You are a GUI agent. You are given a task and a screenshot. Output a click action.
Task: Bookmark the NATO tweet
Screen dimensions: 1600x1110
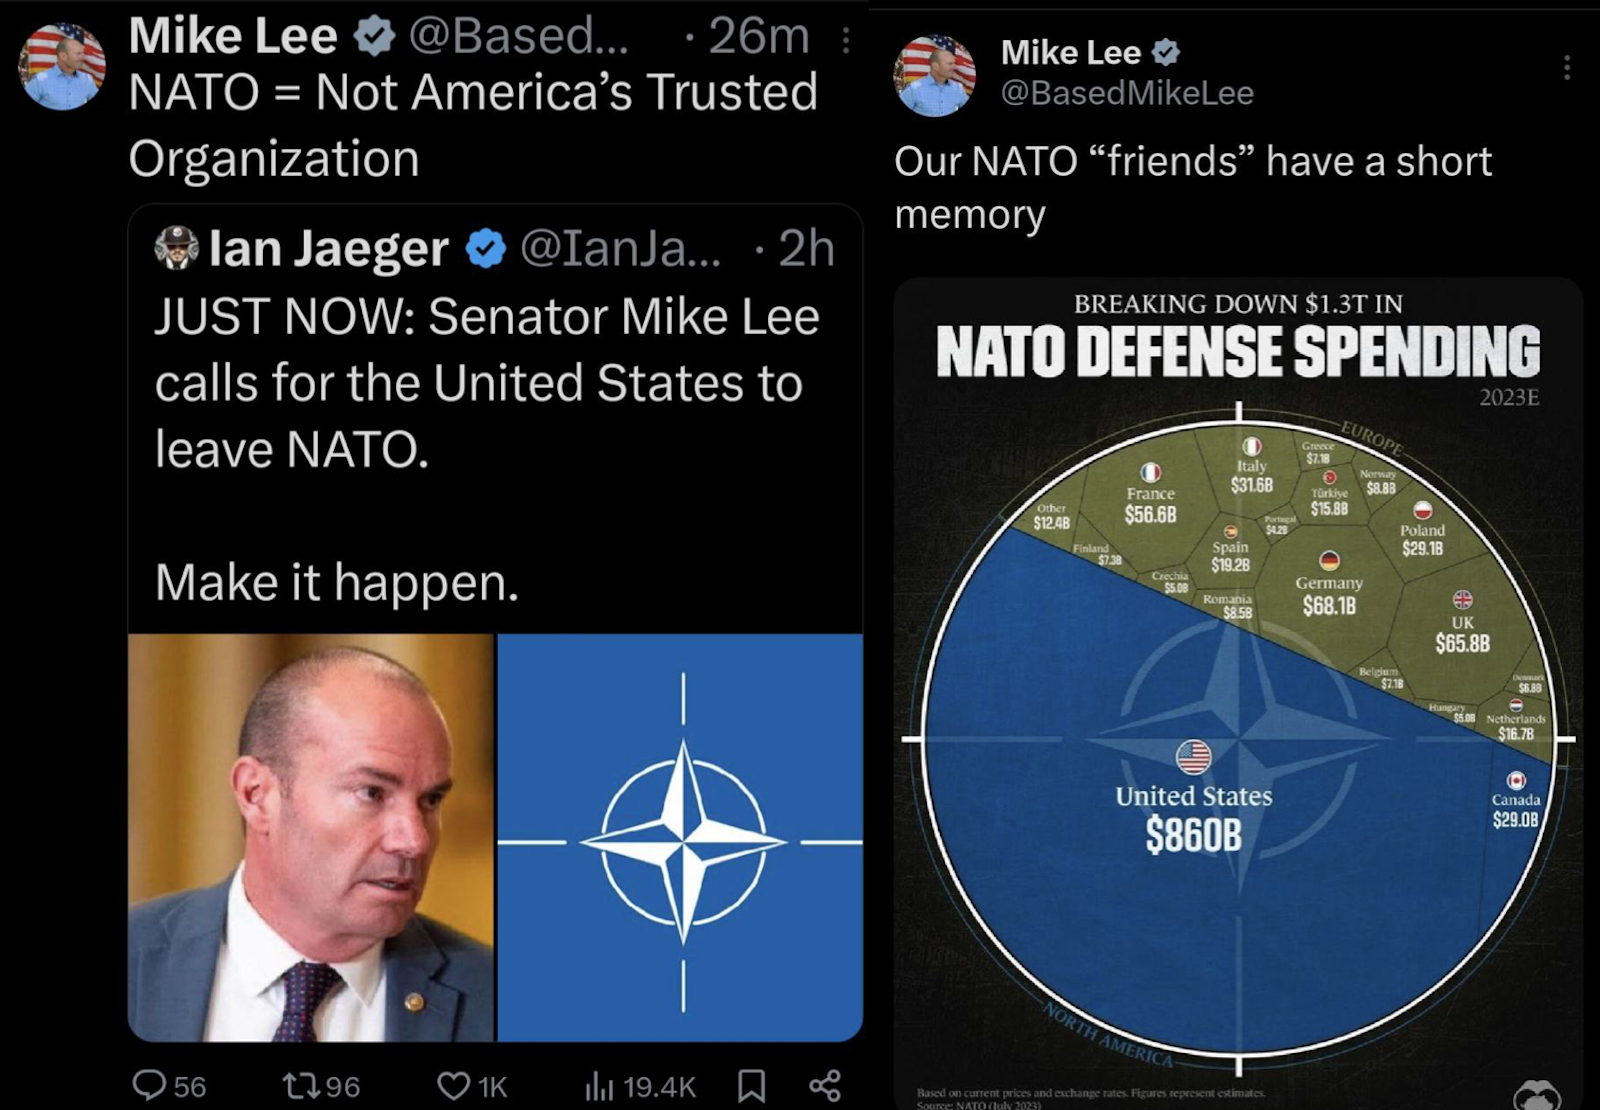(x=751, y=1085)
